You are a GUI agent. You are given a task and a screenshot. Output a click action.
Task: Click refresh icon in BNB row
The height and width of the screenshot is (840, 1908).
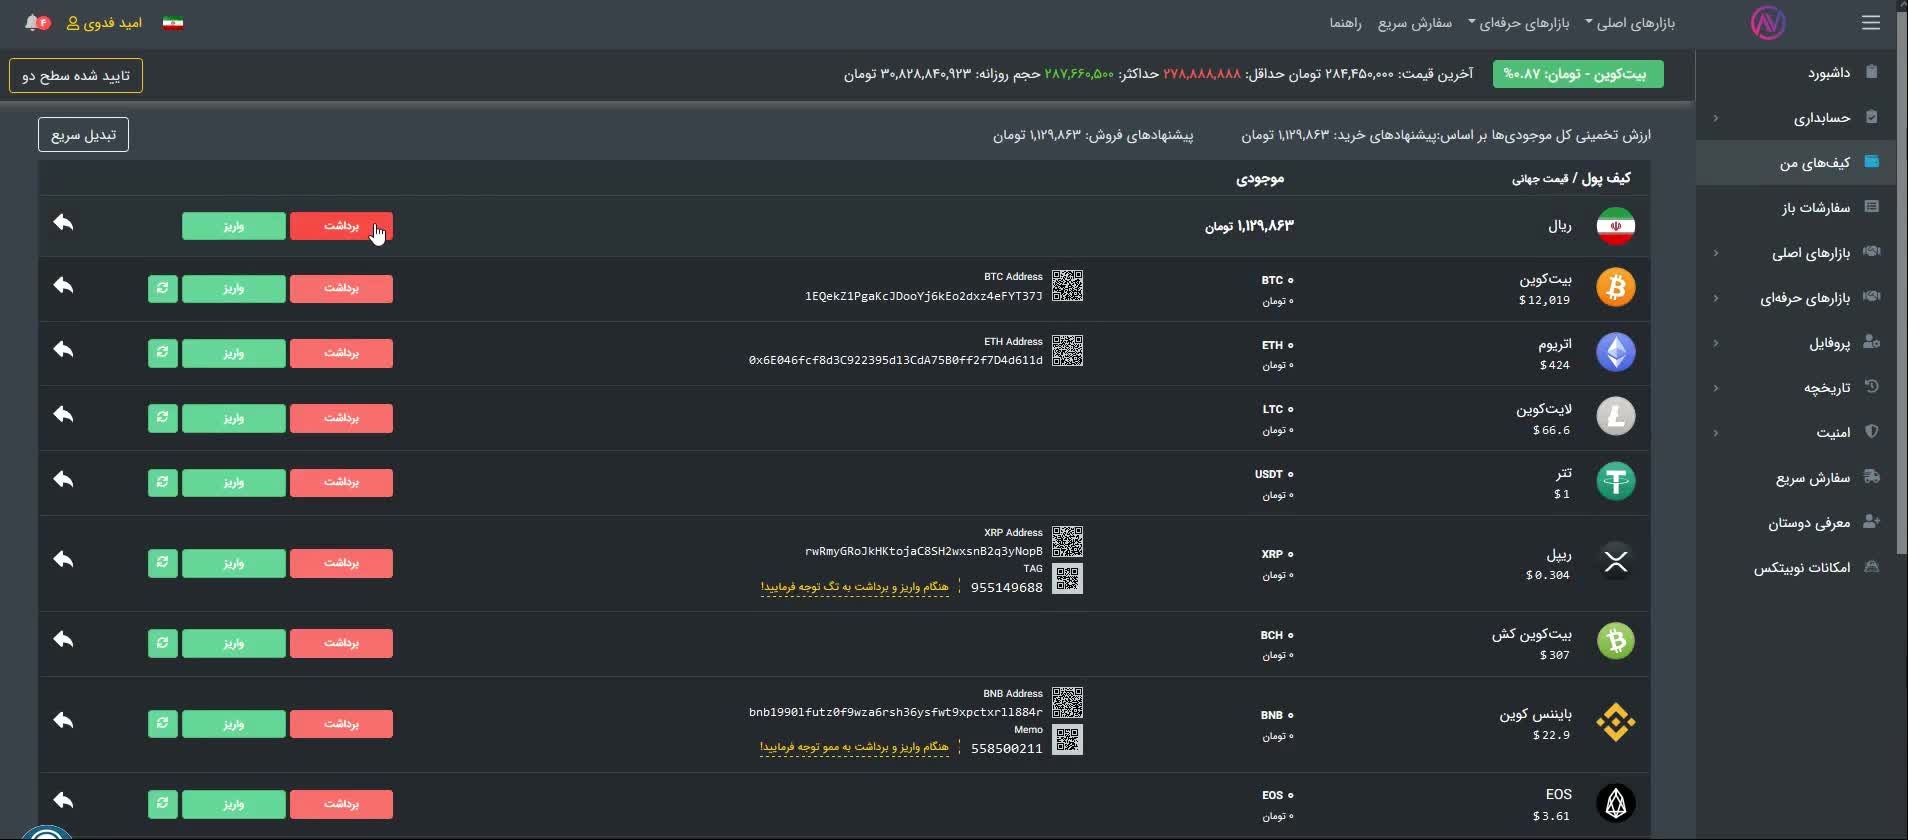(162, 723)
